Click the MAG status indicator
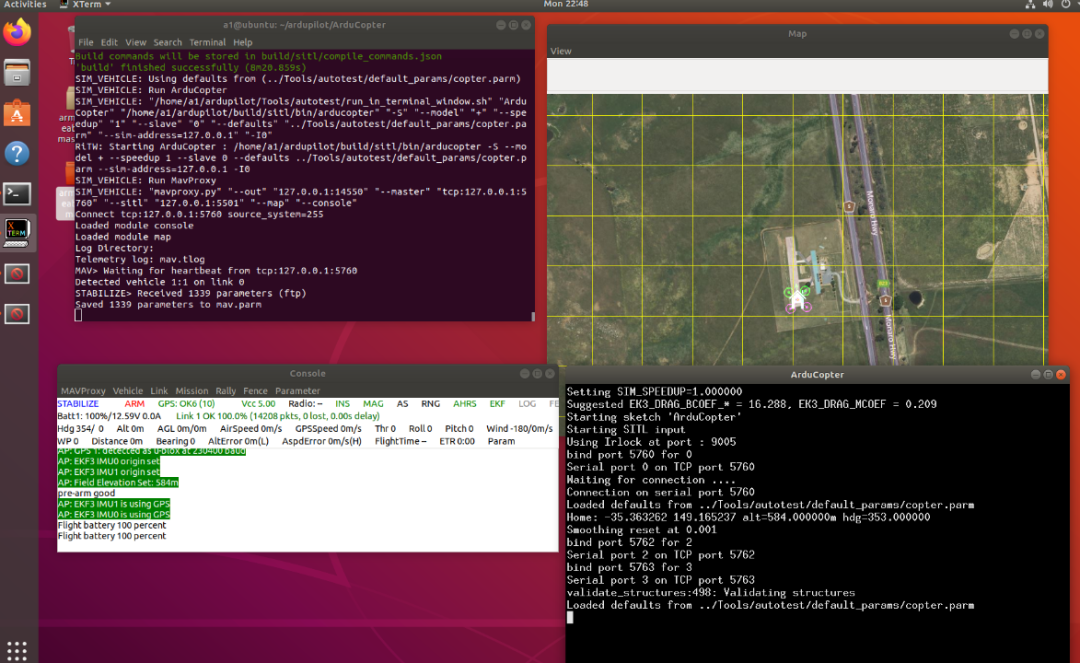 tap(373, 404)
